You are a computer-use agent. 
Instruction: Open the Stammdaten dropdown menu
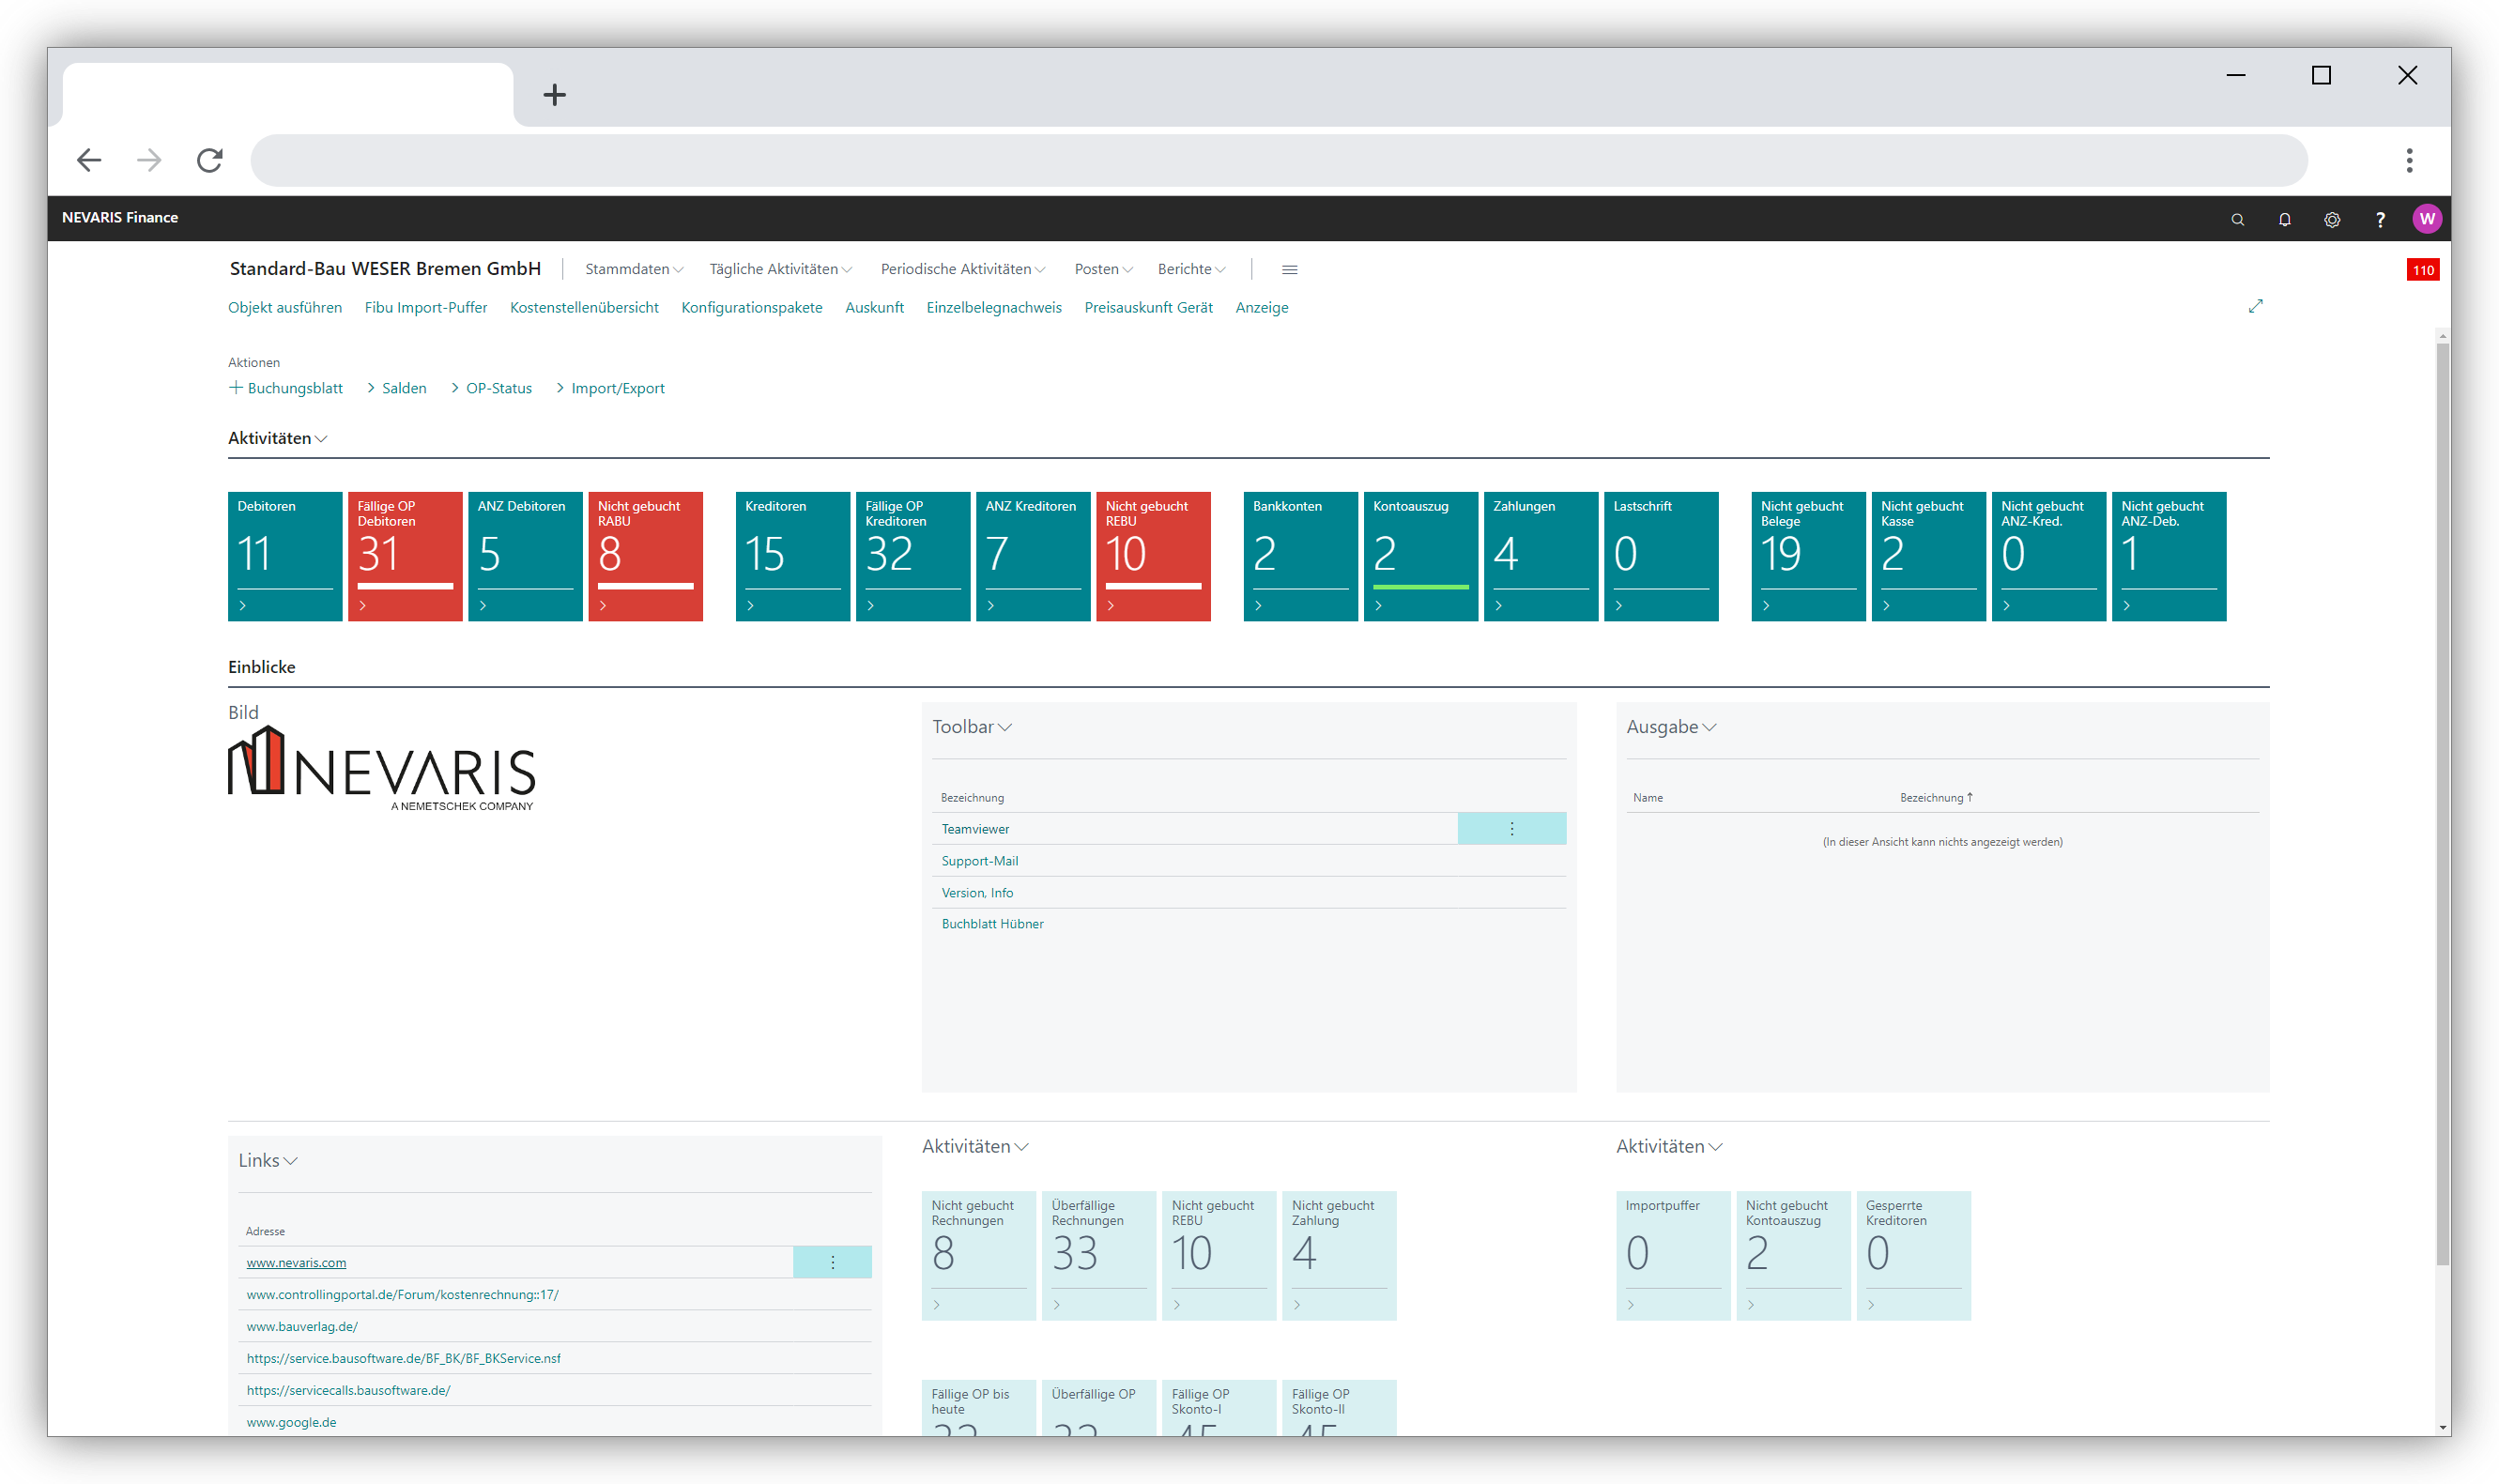click(x=631, y=268)
